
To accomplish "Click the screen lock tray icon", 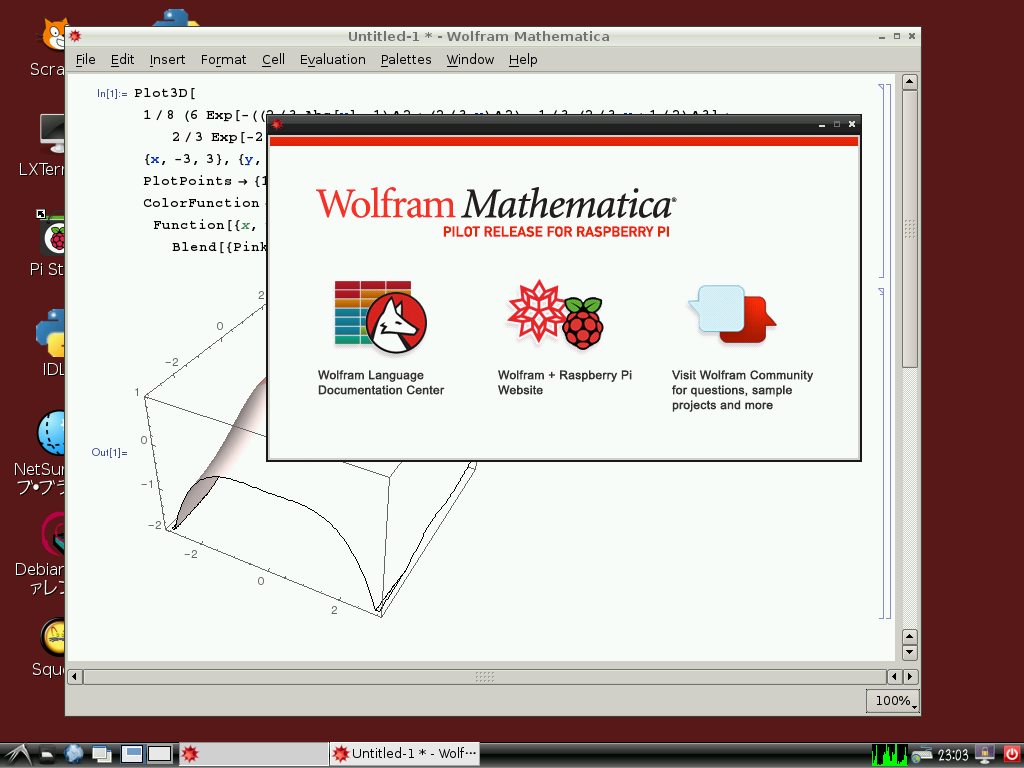I will 984,755.
